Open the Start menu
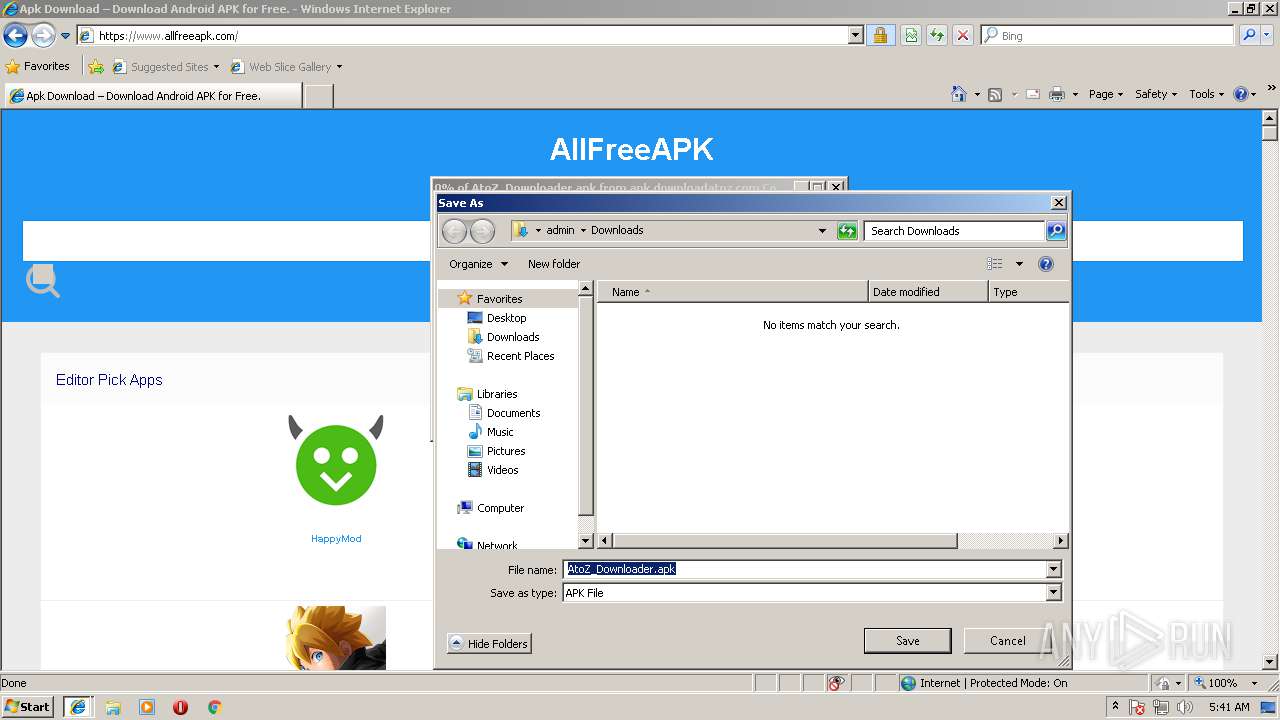This screenshot has width=1280, height=720. coord(28,707)
